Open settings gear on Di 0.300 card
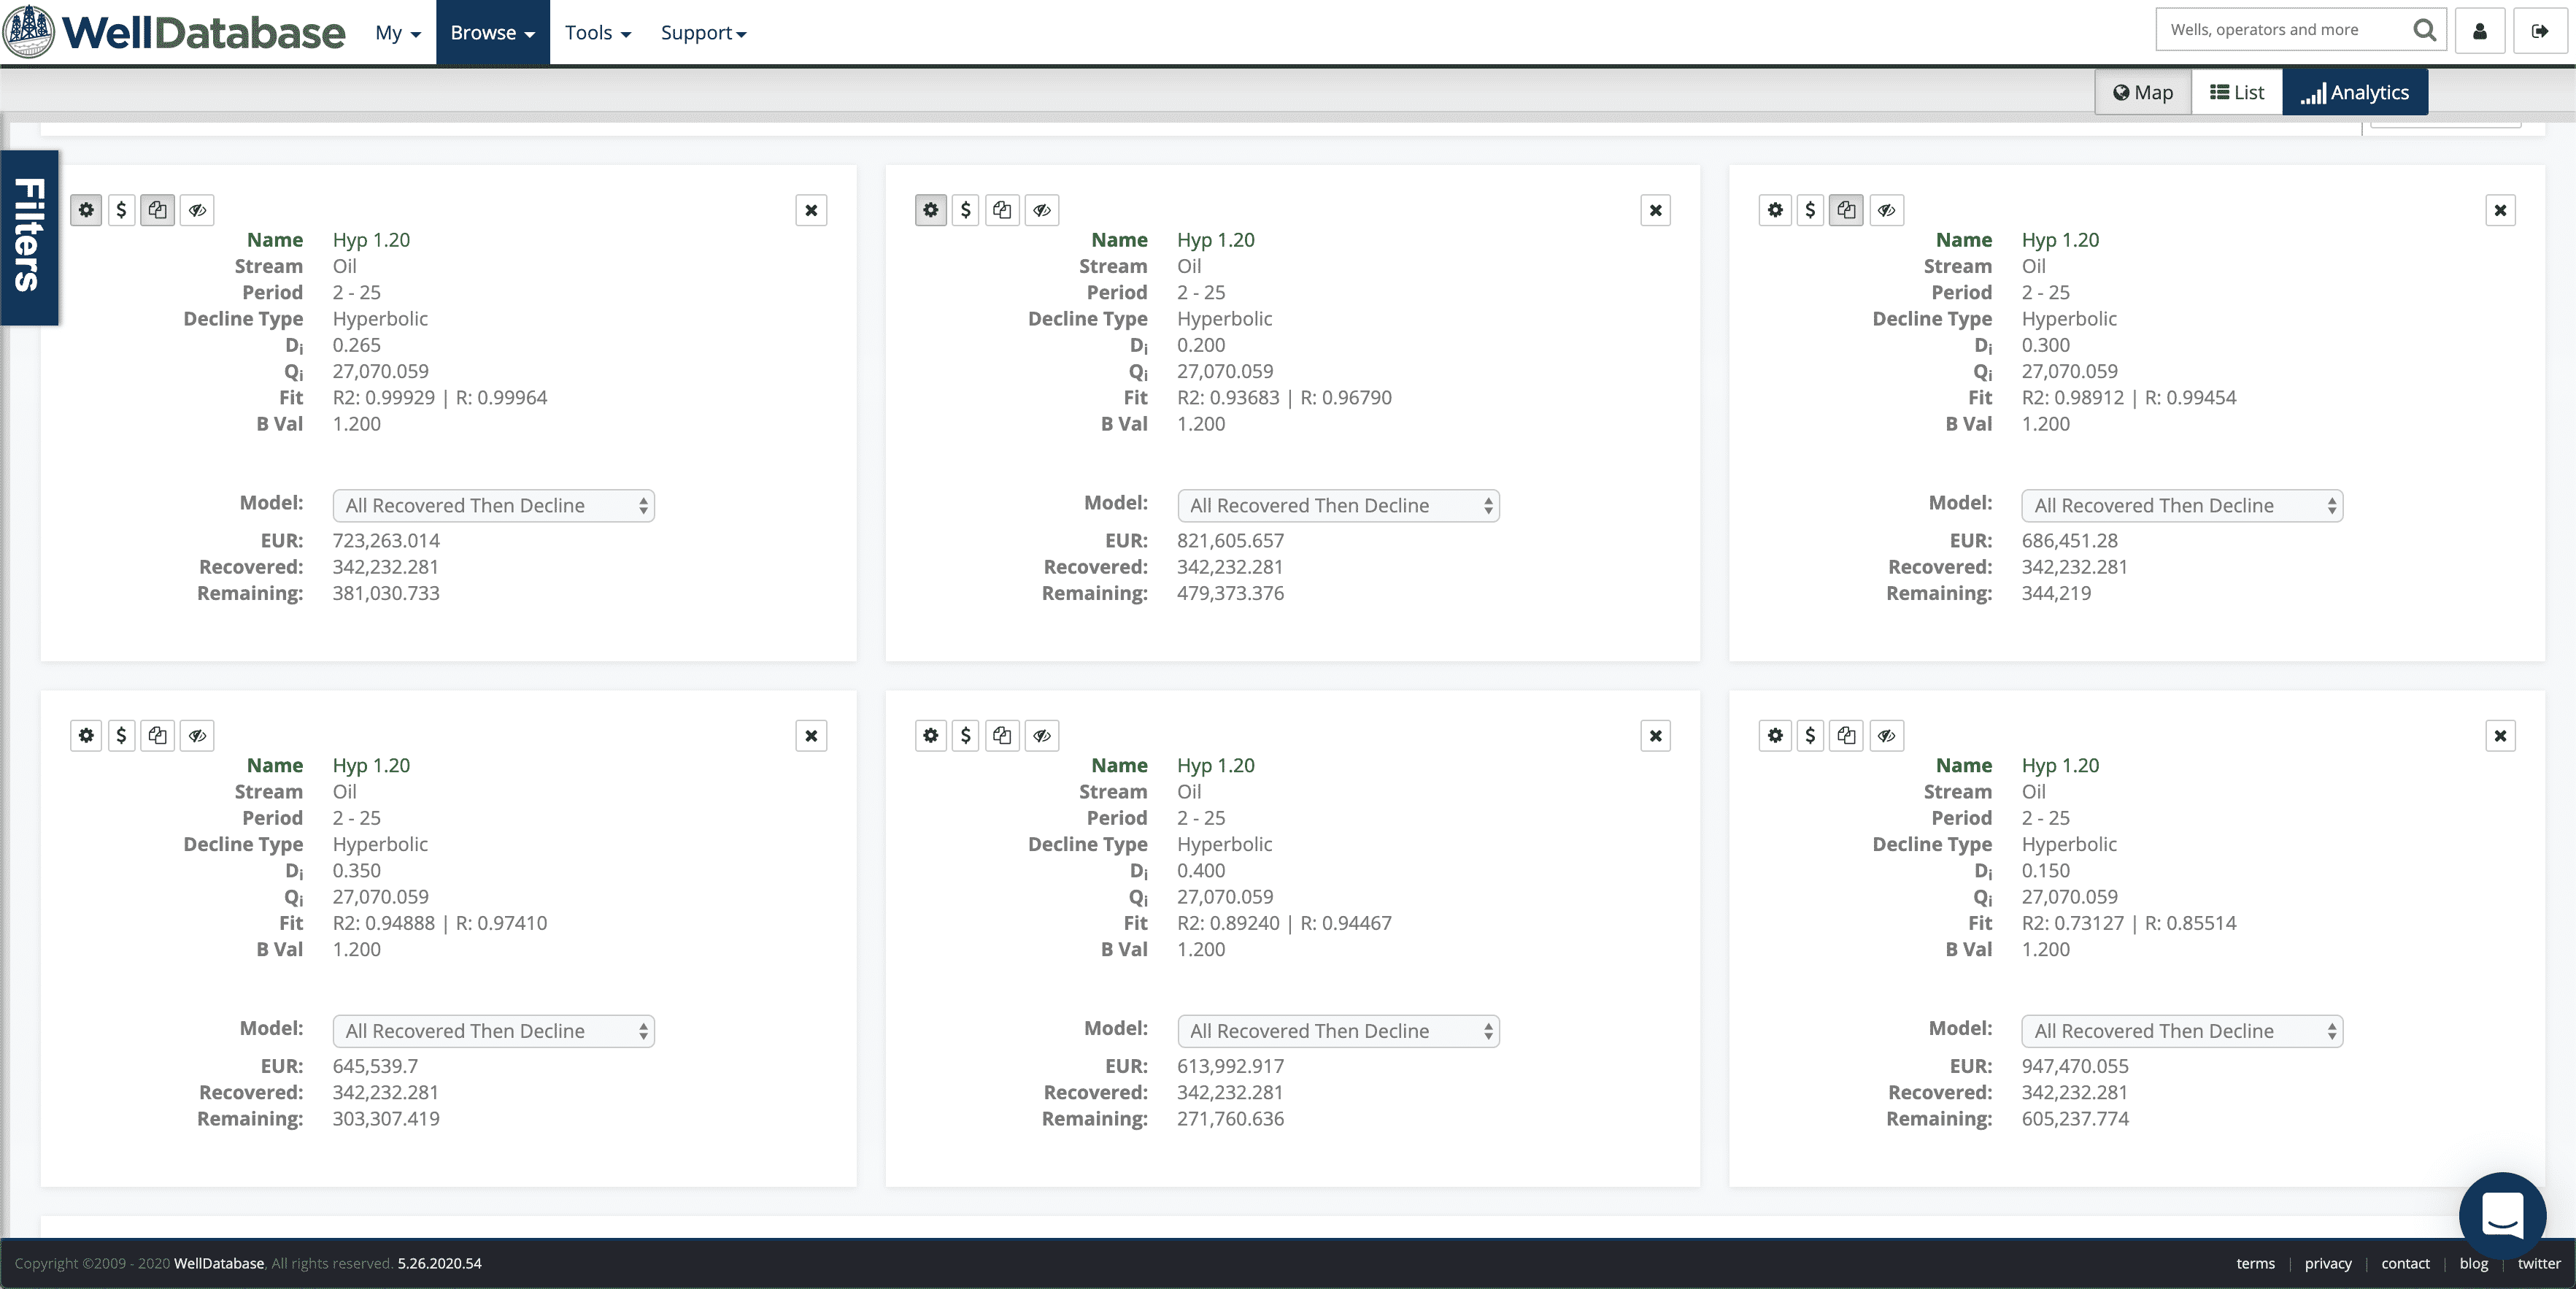This screenshot has width=2576, height=1289. pos(1775,210)
